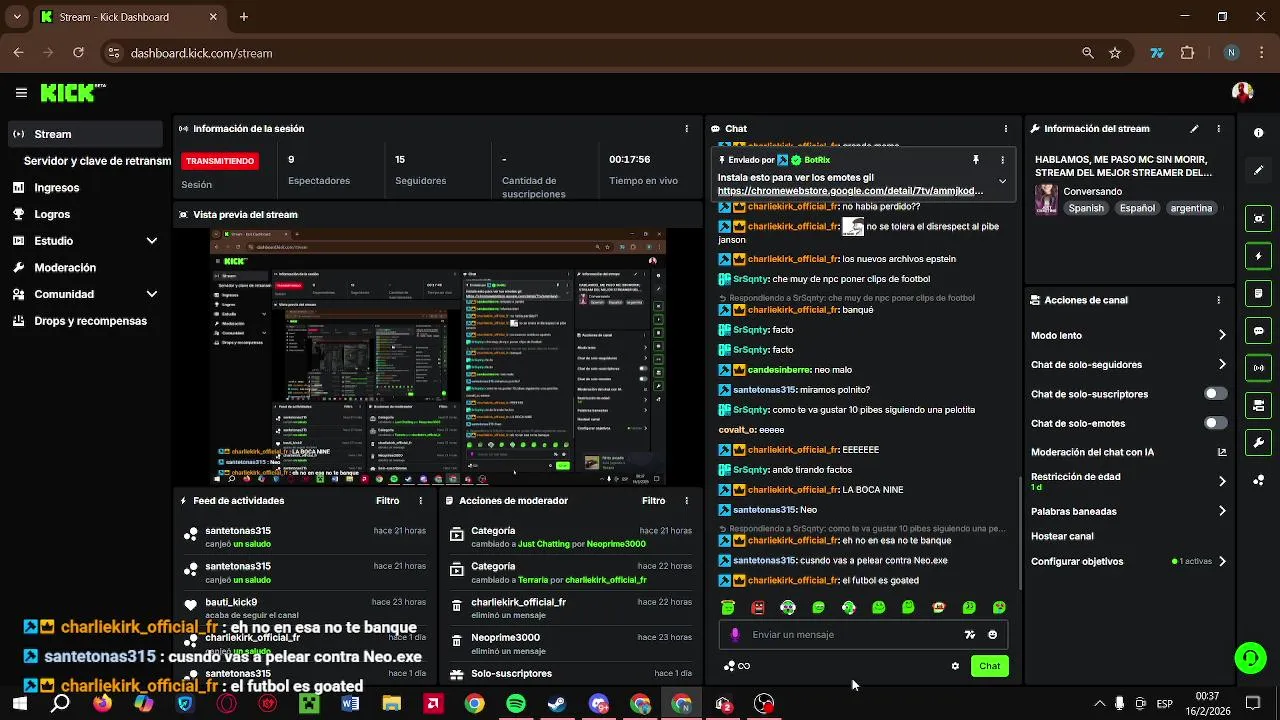The height and width of the screenshot is (720, 1280).
Task: Send message with the green Chat button
Action: click(x=989, y=666)
